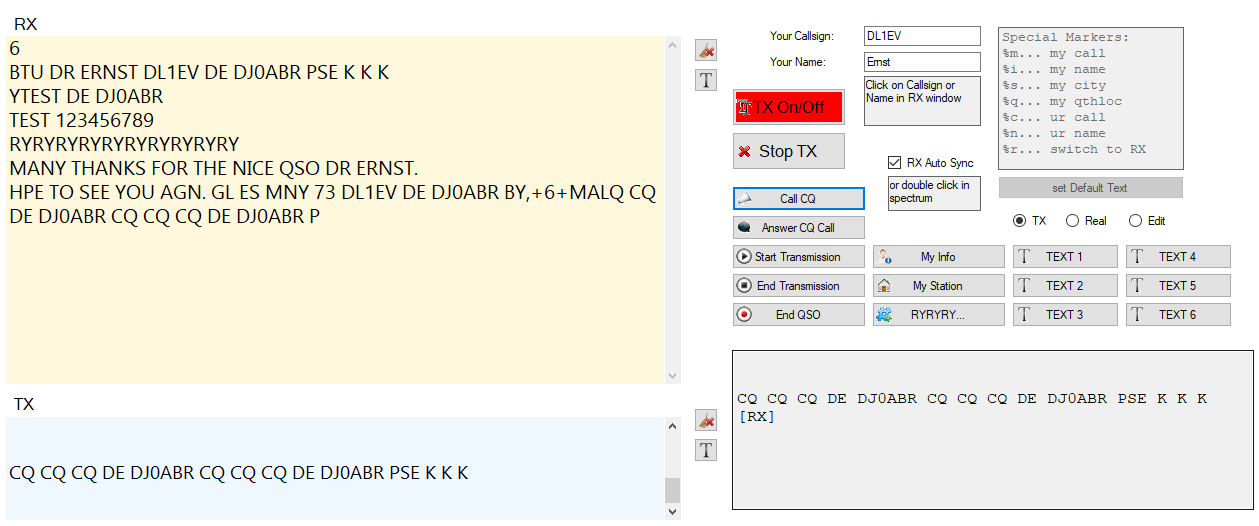1259x526 pixels.
Task: Click the TEXT 4 macro button
Action: pos(1178,256)
